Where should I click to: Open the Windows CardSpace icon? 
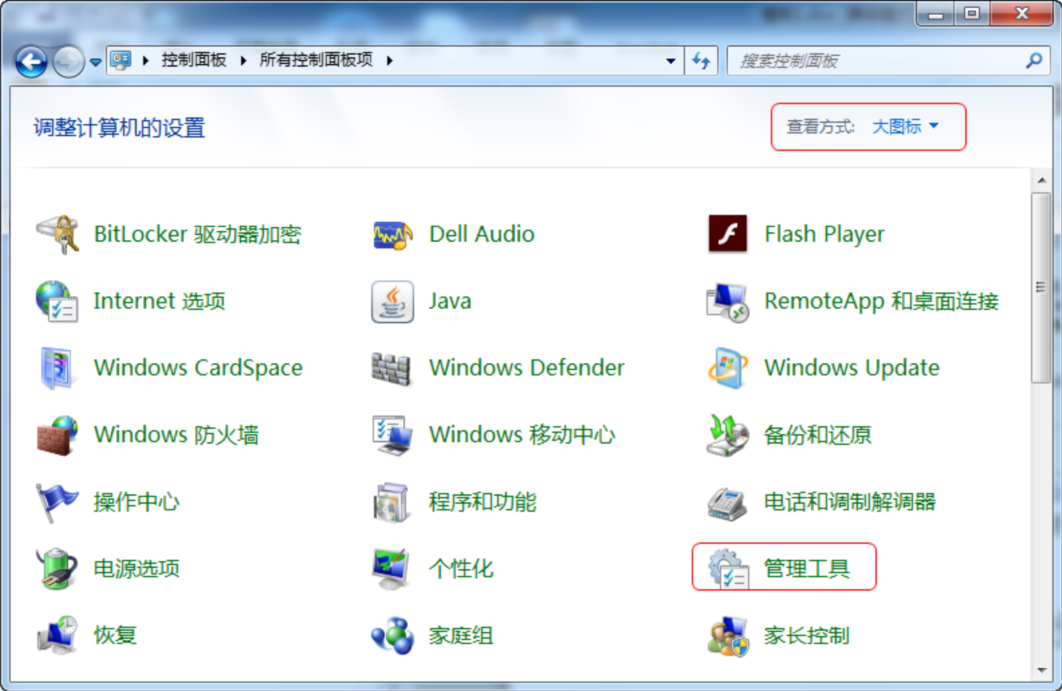pos(57,368)
